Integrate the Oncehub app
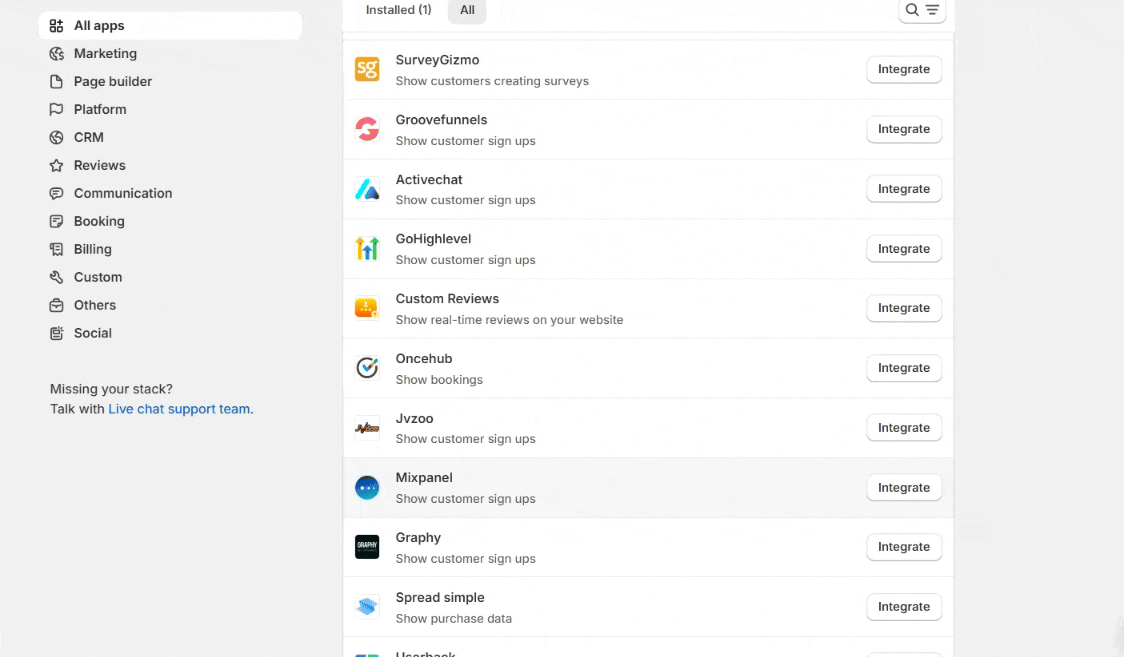The image size is (1124, 657). coord(904,368)
